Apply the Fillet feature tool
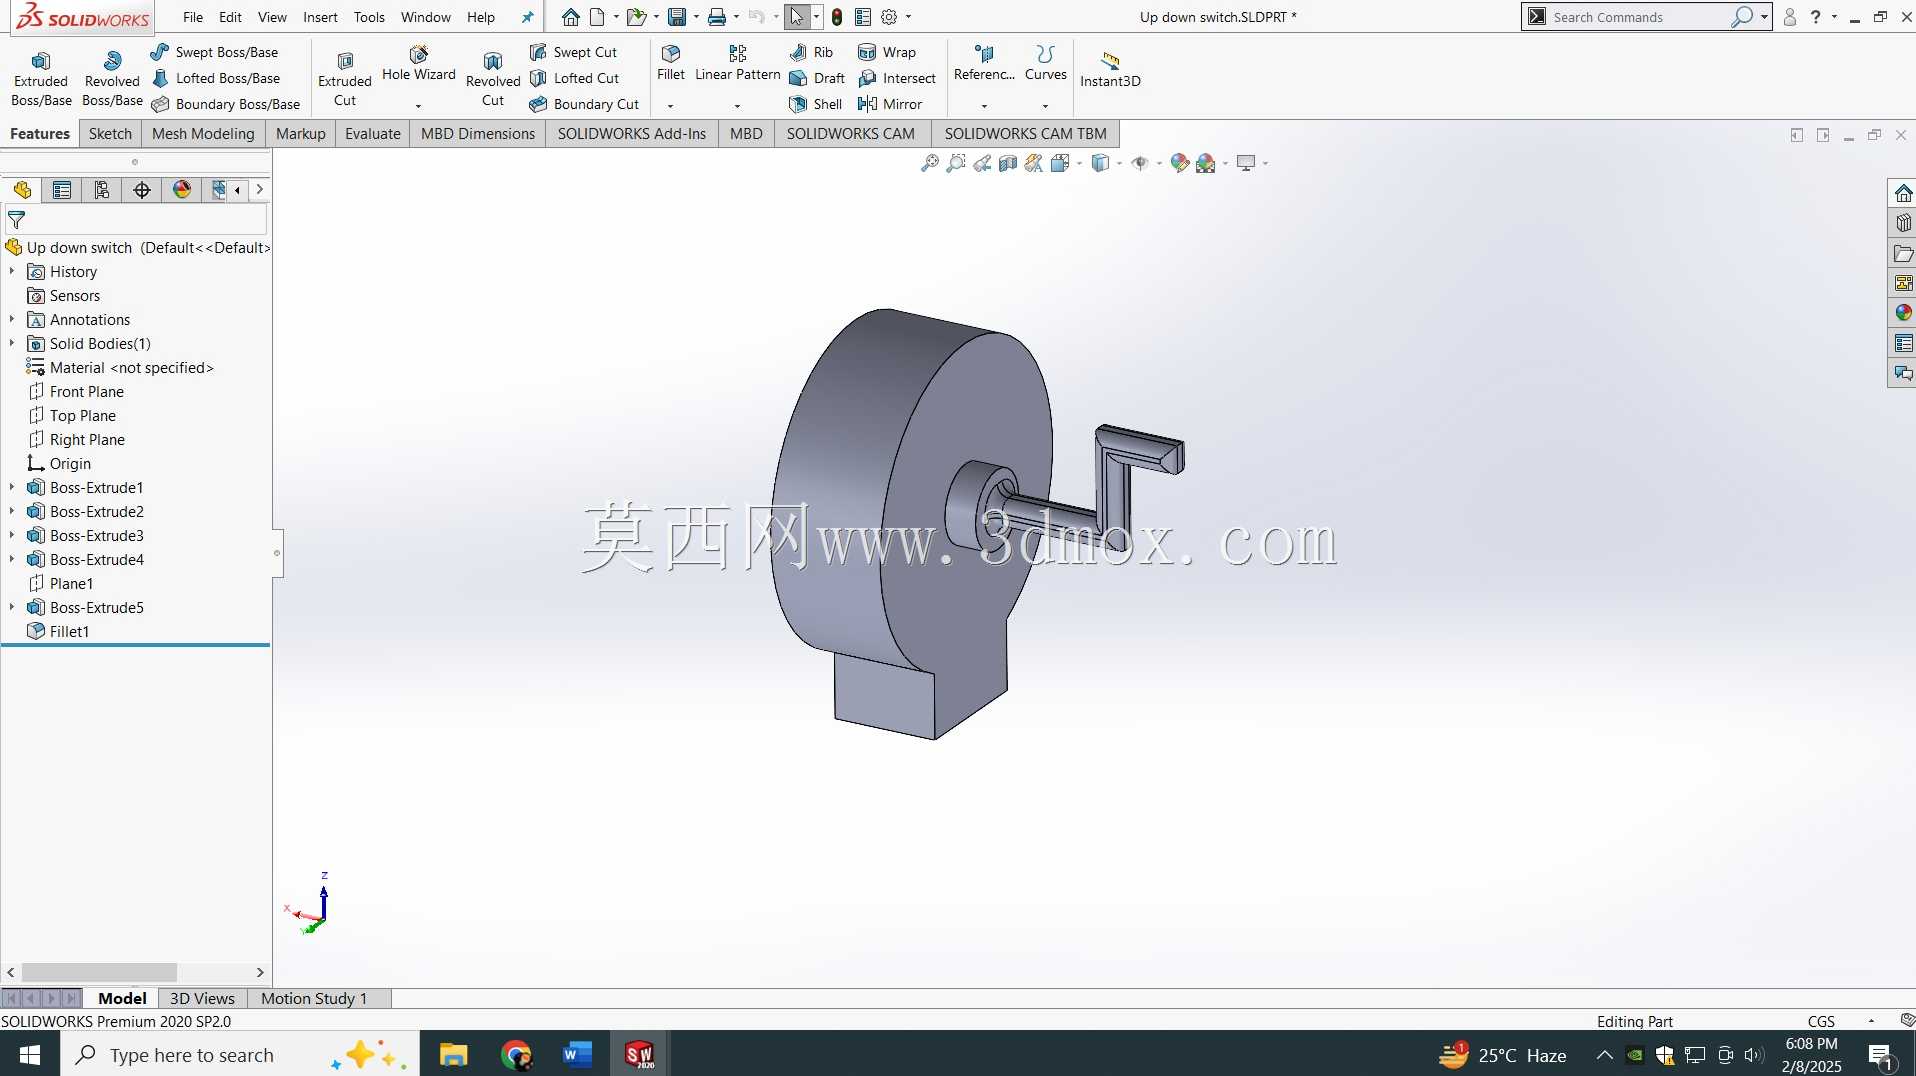1916x1076 pixels. pos(671,62)
